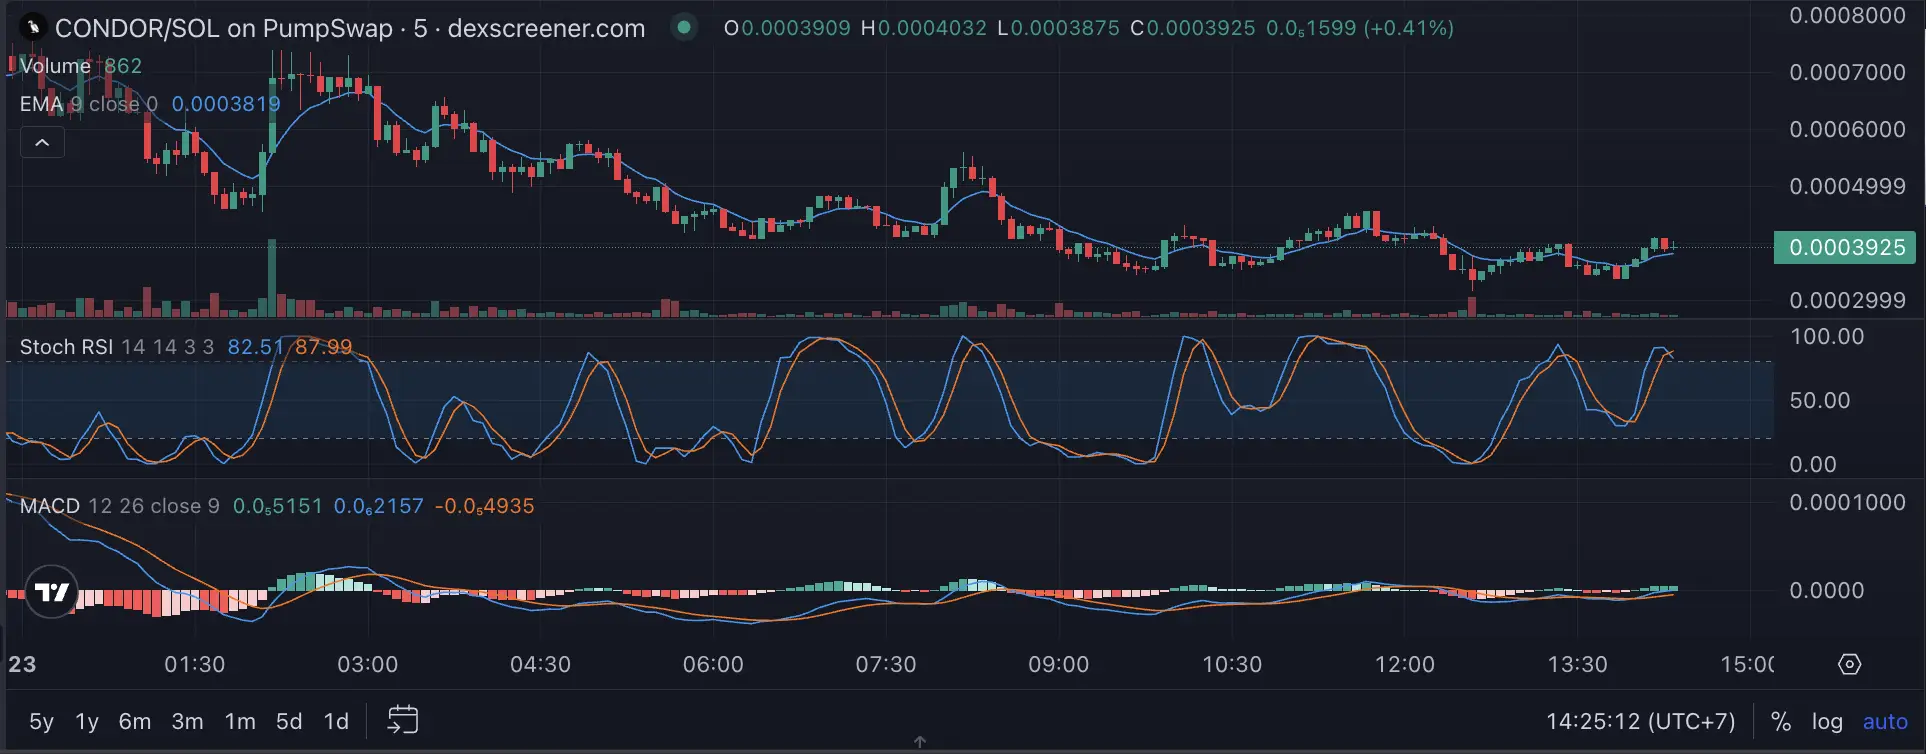Open the go-to-date calendar icon
This screenshot has width=1926, height=754.
coord(403,720)
